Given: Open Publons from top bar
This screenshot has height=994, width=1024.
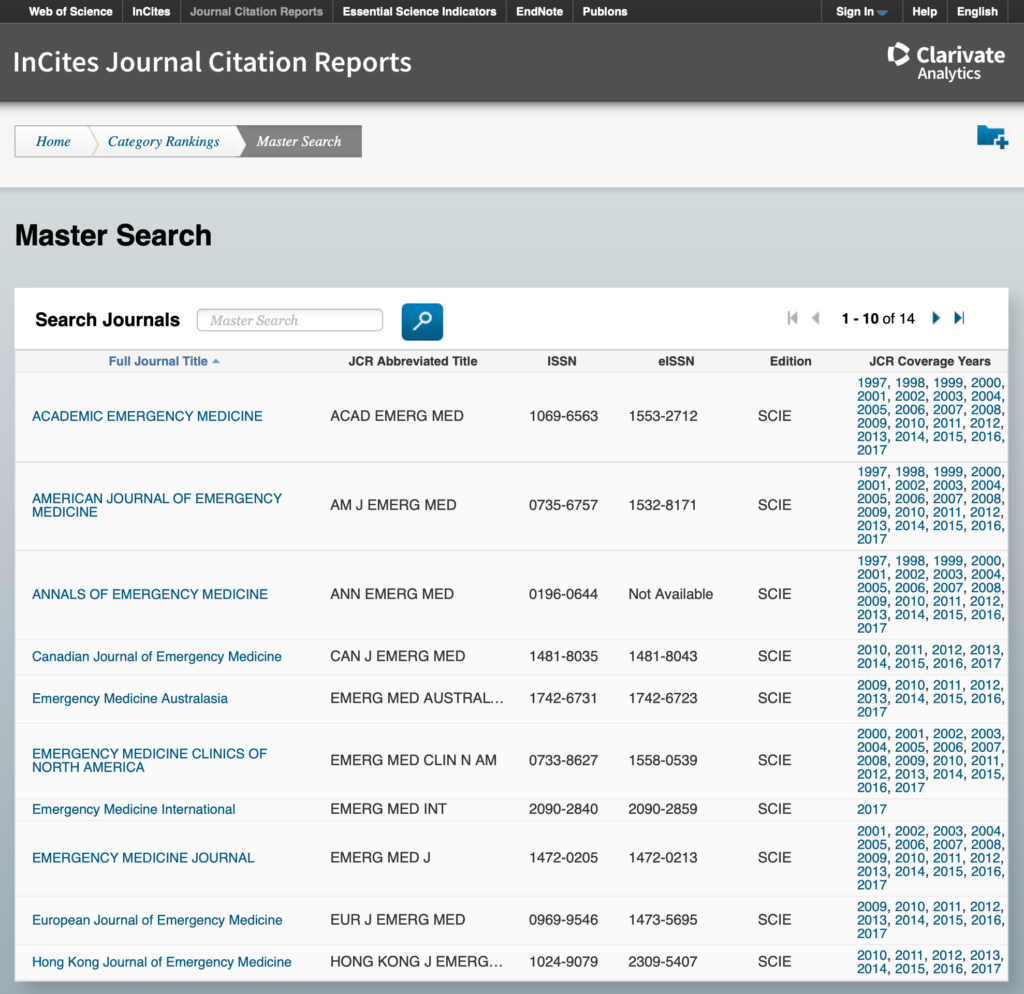Looking at the screenshot, I should pos(605,12).
